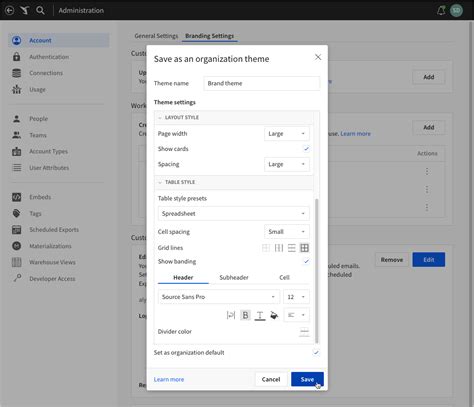The image size is (474, 407).
Task: Click the Warehouse Views icon
Action: (17, 262)
